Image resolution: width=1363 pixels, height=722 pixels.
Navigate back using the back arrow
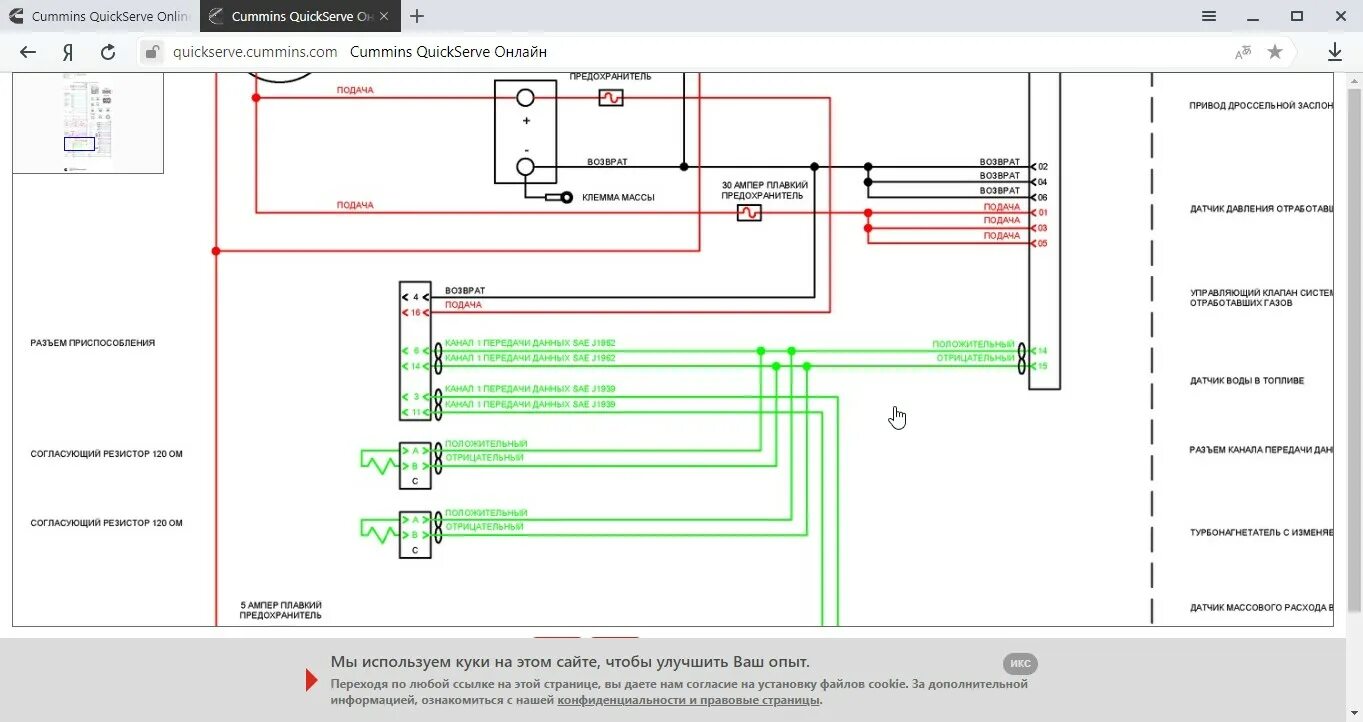27,51
